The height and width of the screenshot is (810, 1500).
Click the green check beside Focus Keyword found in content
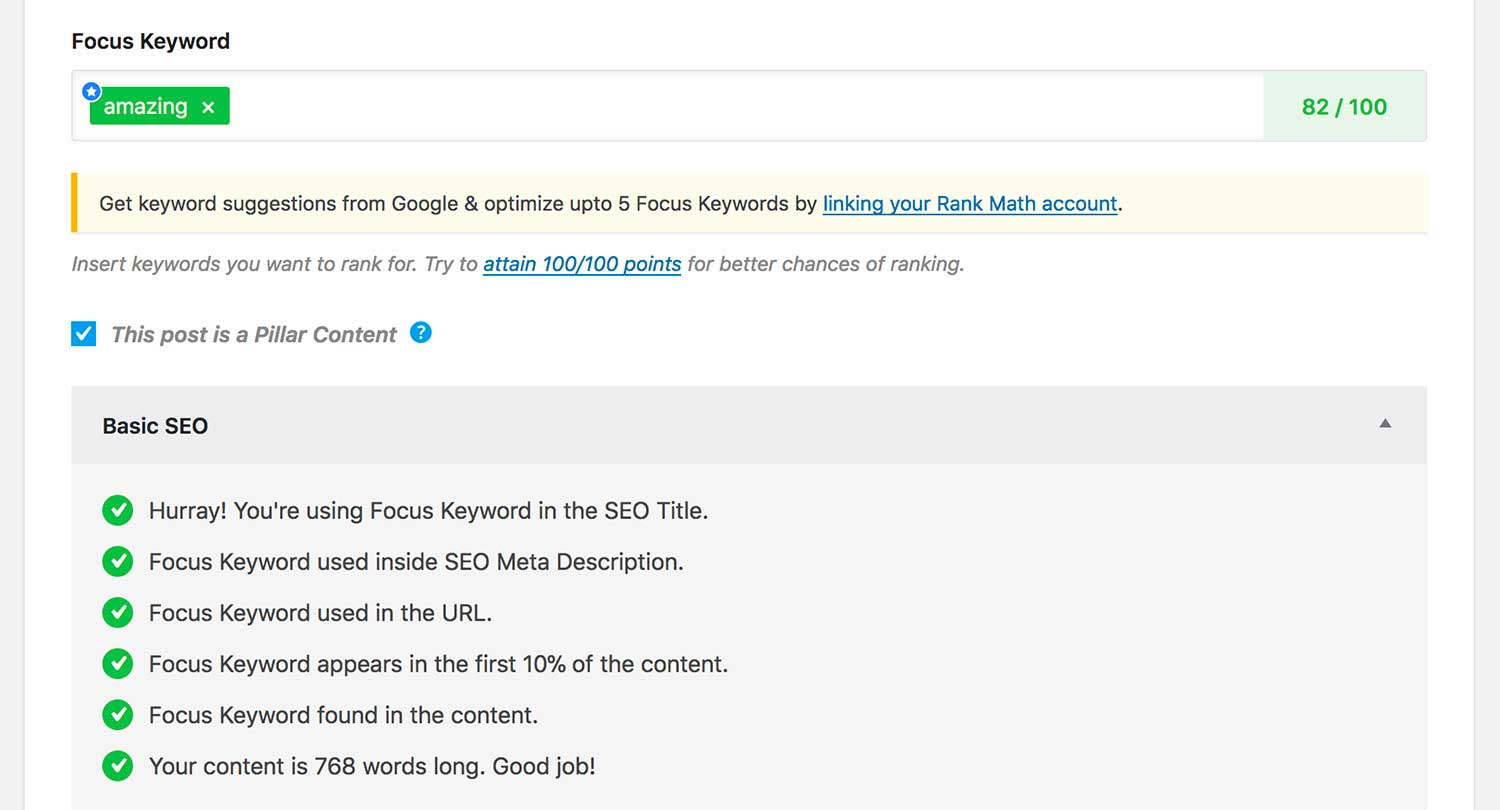pos(118,715)
